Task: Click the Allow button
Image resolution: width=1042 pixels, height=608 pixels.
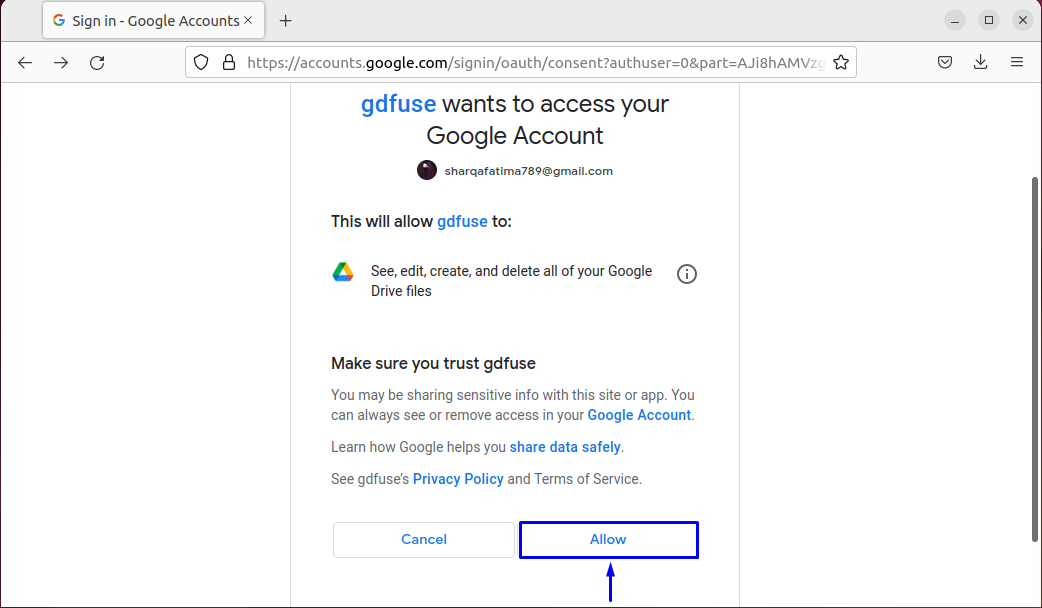Action: click(x=608, y=540)
